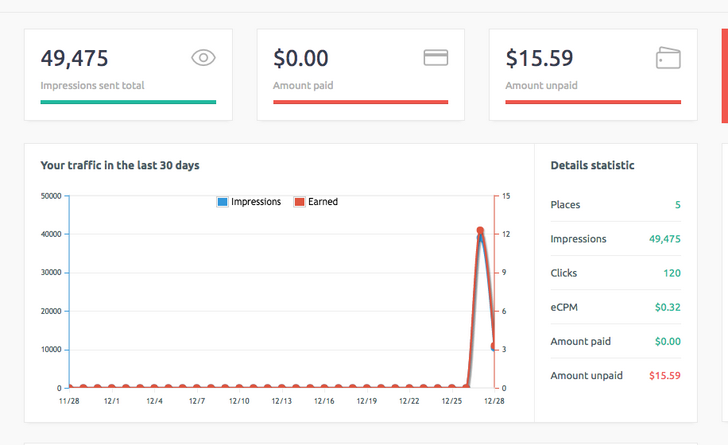Click the $0.00 amount paid figure
This screenshot has width=728, height=445.
pos(301,58)
